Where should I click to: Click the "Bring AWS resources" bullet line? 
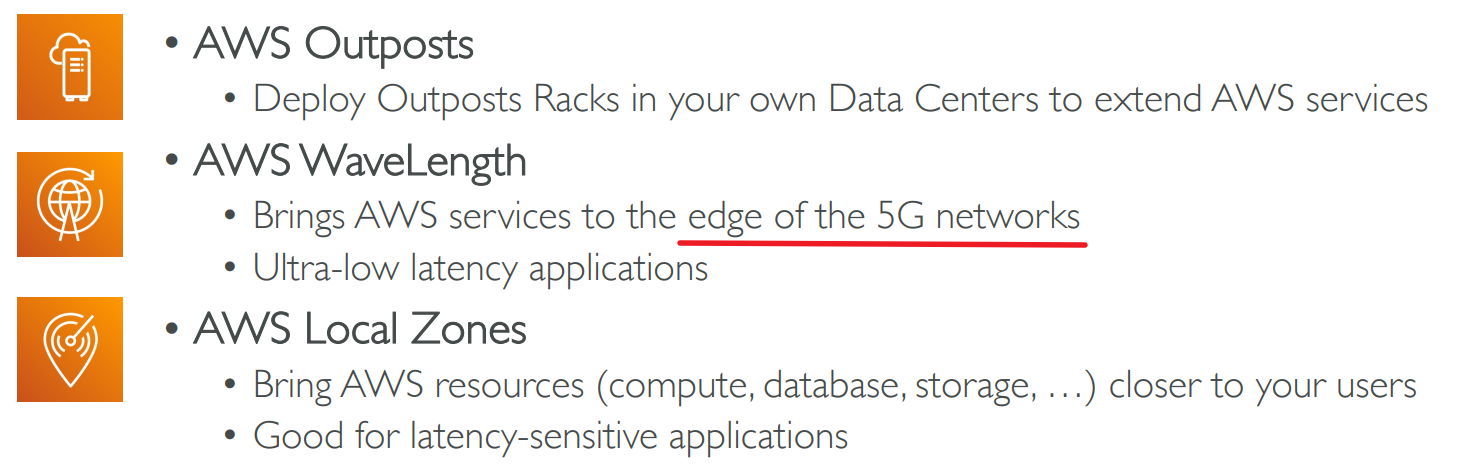click(x=420, y=385)
